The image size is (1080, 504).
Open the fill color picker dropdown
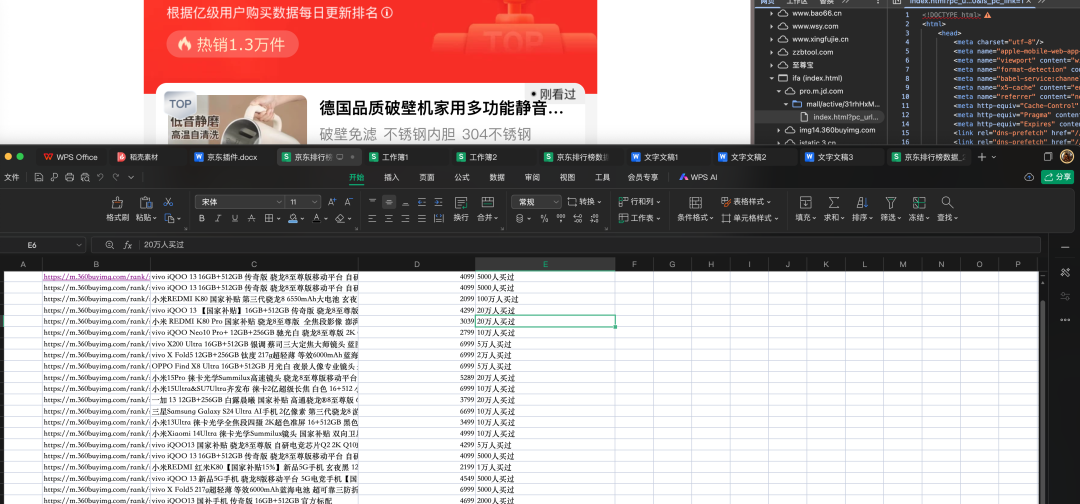(x=303, y=218)
